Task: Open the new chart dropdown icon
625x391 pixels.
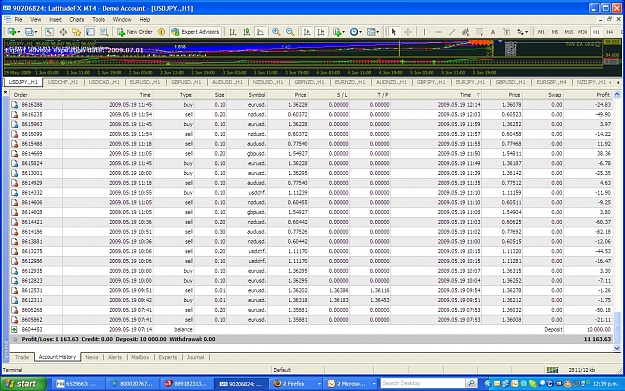Action: click(13, 32)
